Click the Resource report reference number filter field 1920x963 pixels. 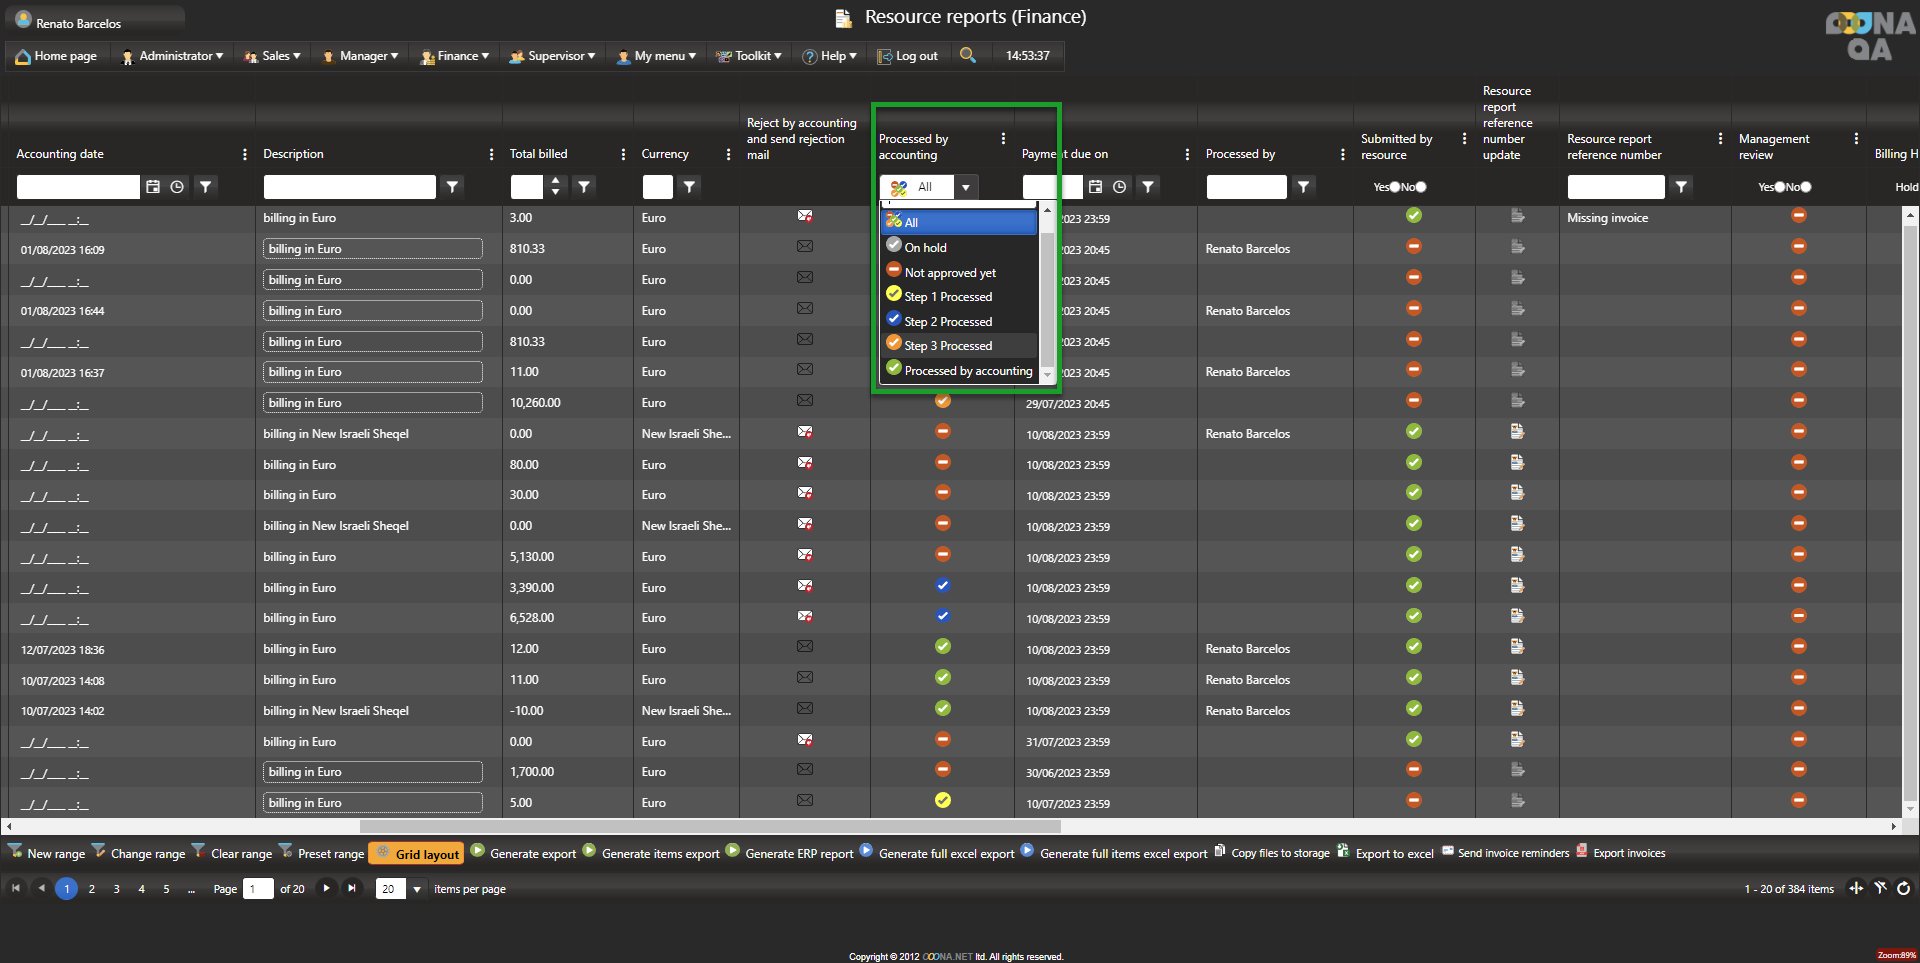1615,187
